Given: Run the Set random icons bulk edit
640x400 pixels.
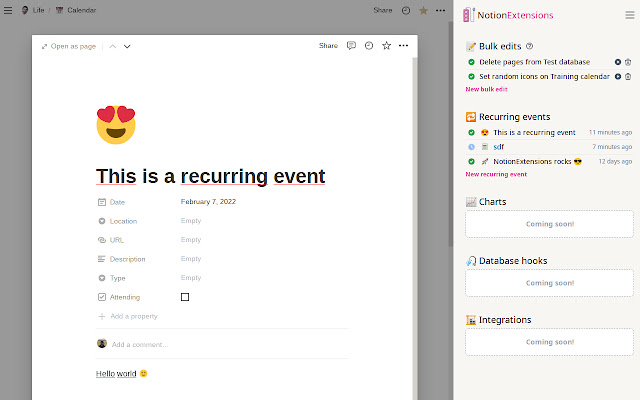Looking at the screenshot, I should tap(618, 76).
